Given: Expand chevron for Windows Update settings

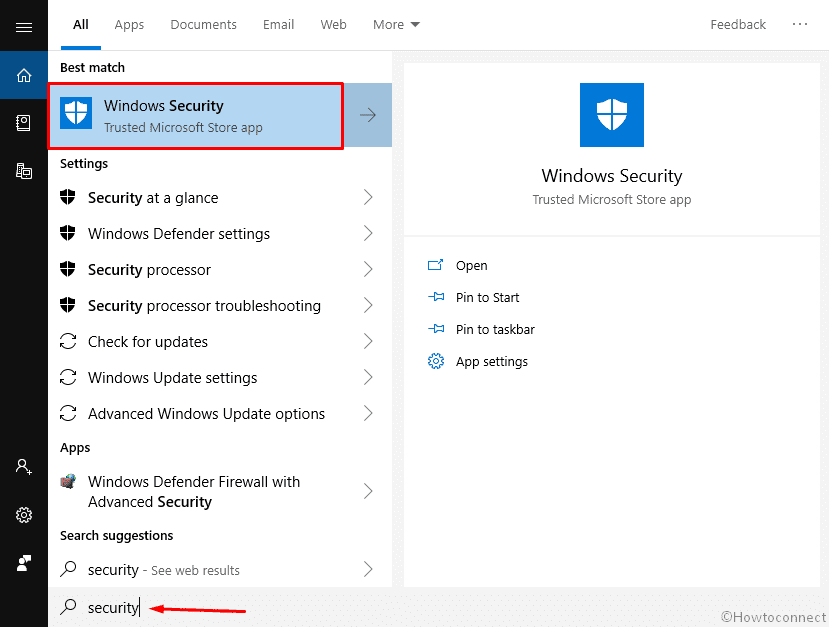Looking at the screenshot, I should pyautogui.click(x=368, y=377).
